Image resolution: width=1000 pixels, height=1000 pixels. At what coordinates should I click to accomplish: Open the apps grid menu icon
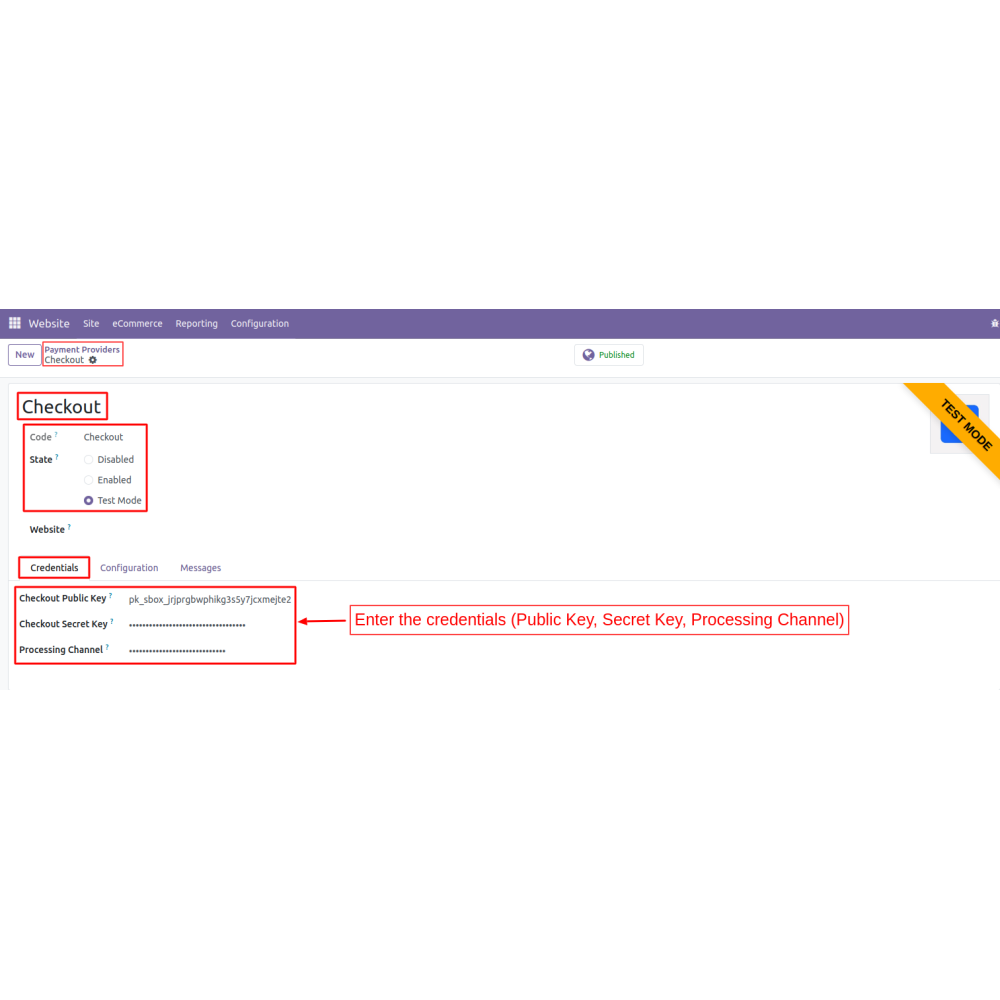coord(15,323)
